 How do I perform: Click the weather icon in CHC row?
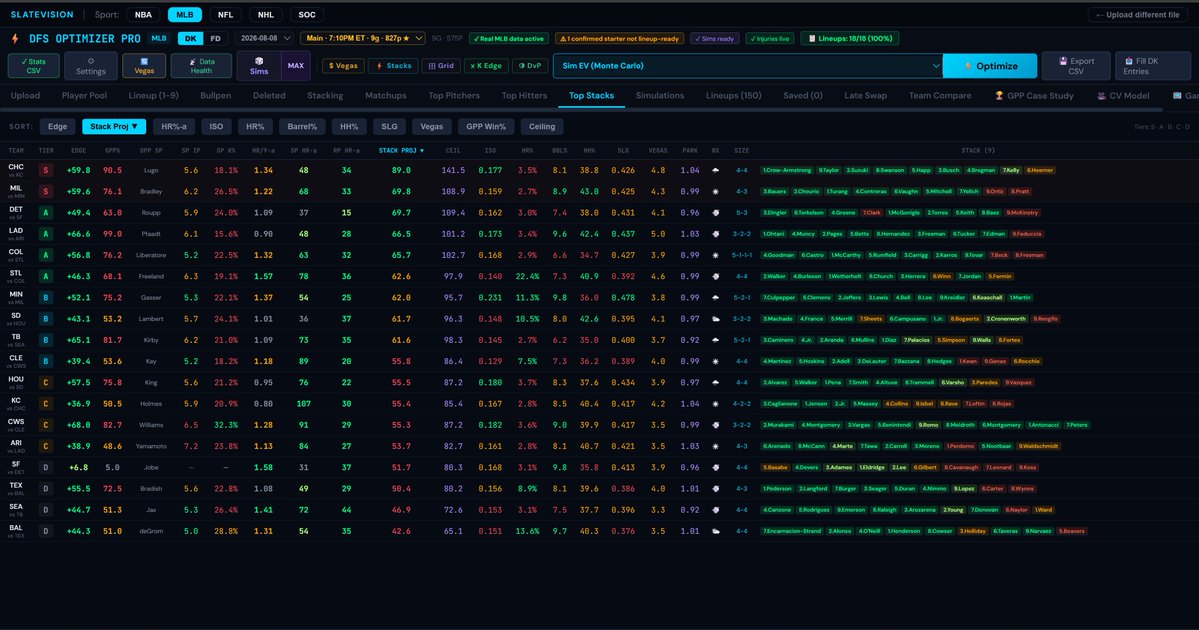point(716,170)
